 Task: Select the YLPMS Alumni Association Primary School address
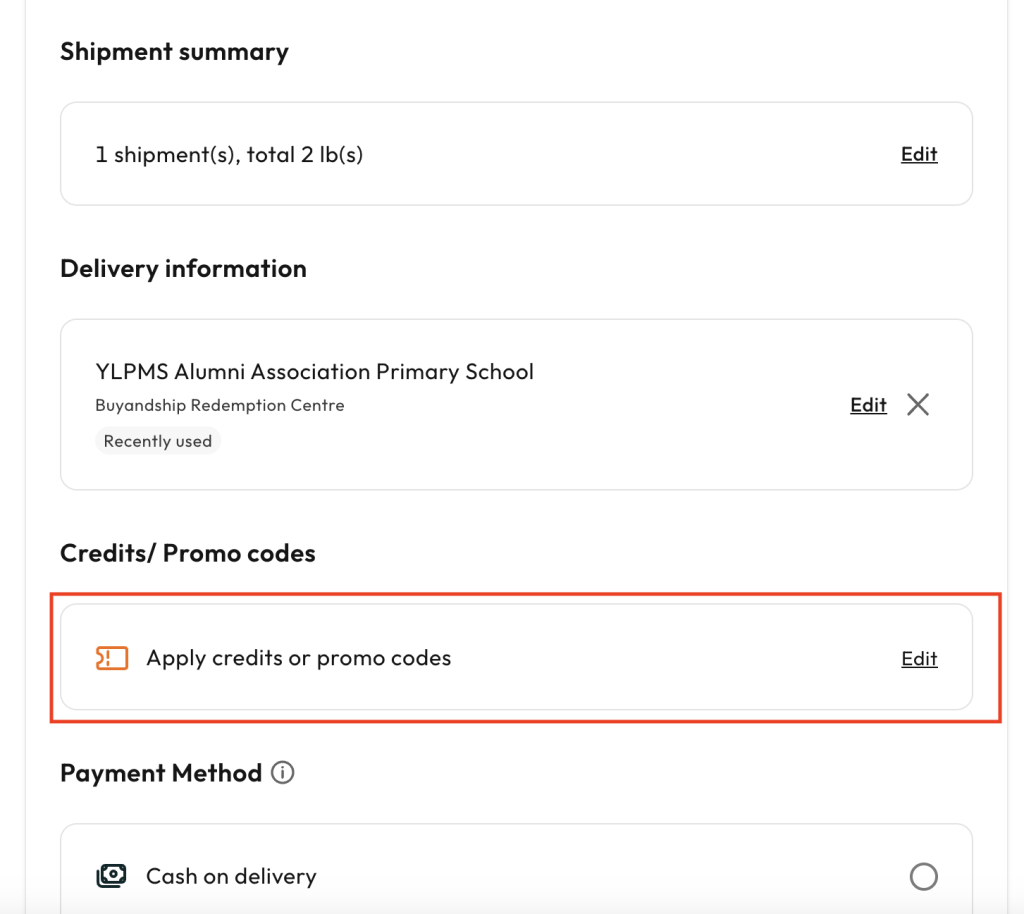314,372
